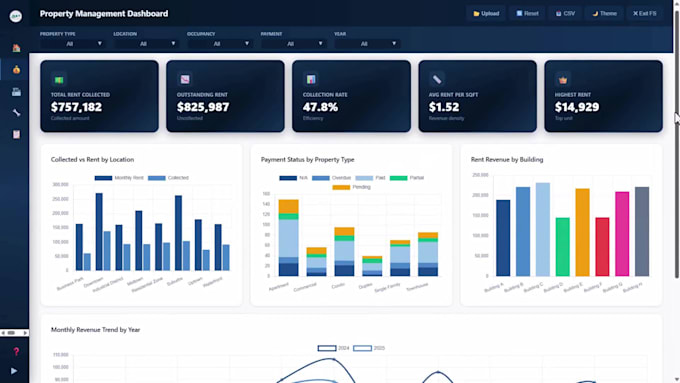The image size is (680, 383).
Task: Click the green Building D bar
Action: click(x=562, y=247)
